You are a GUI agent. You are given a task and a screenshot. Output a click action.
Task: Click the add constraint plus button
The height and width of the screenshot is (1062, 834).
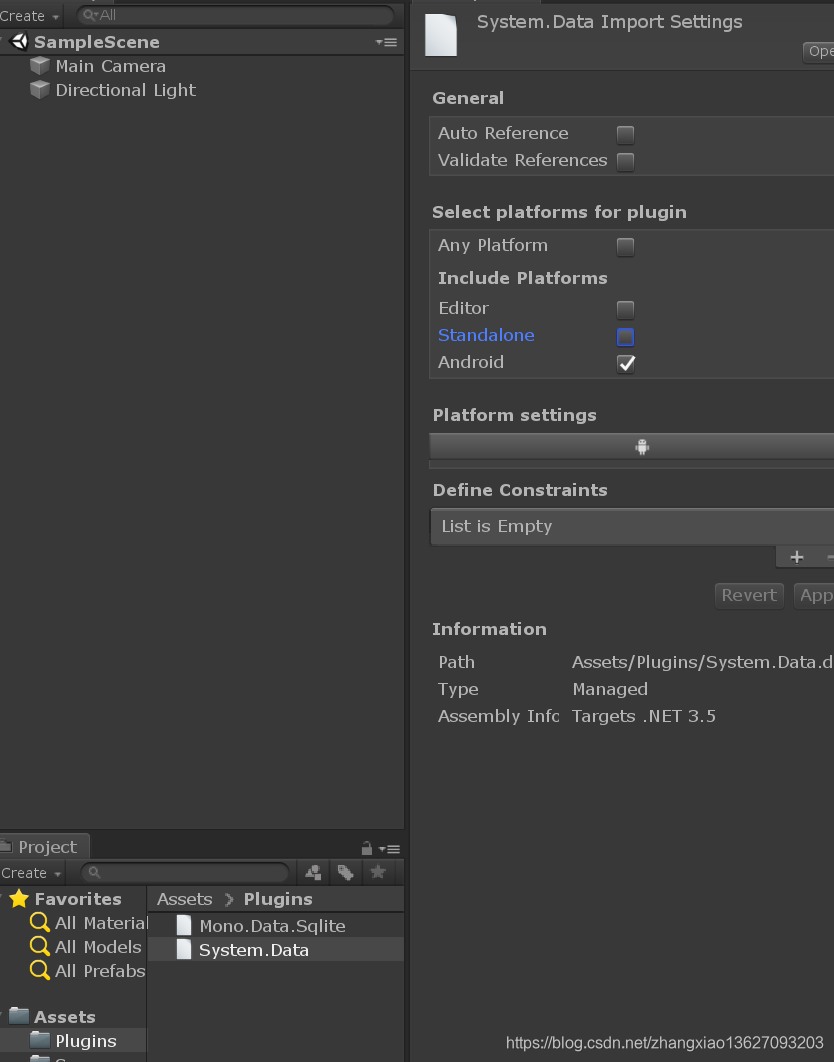click(797, 557)
